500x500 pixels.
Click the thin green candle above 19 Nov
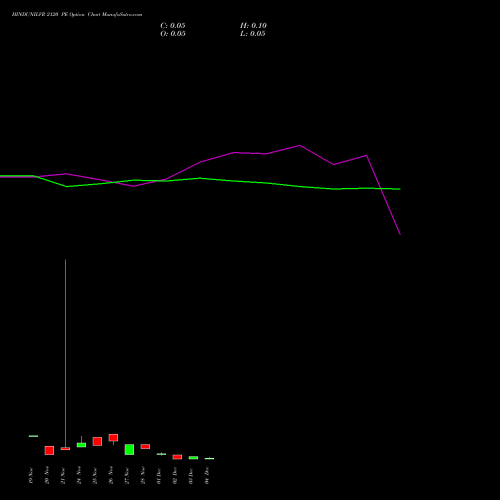(x=33, y=436)
